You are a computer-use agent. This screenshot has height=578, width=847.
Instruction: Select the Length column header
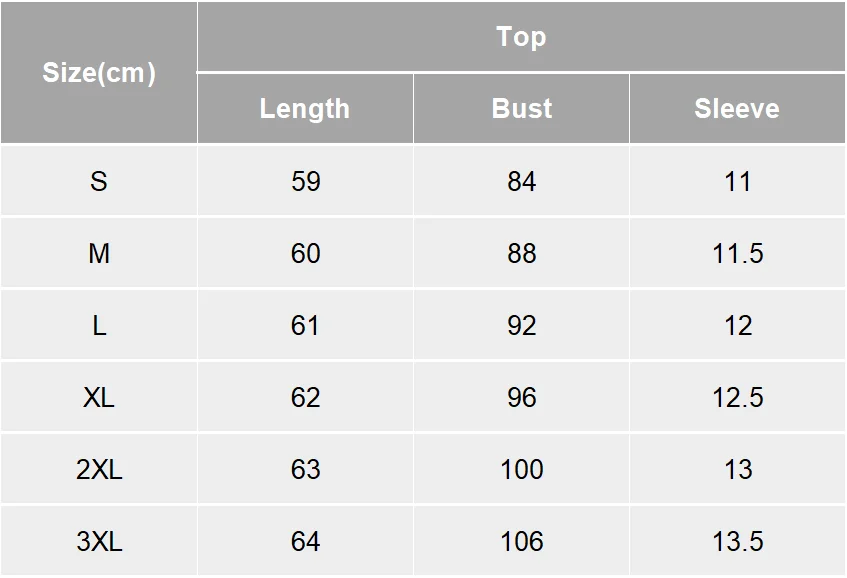(x=305, y=108)
